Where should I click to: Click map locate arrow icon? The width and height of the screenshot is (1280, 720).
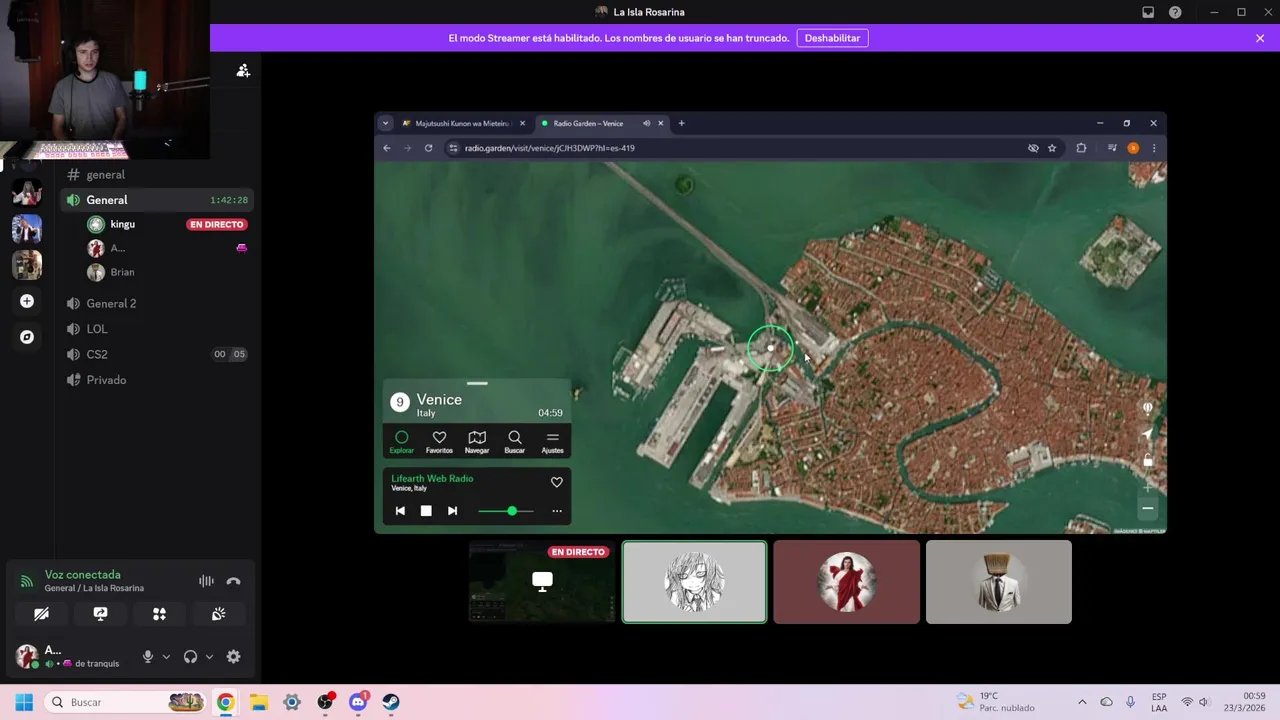(1147, 434)
